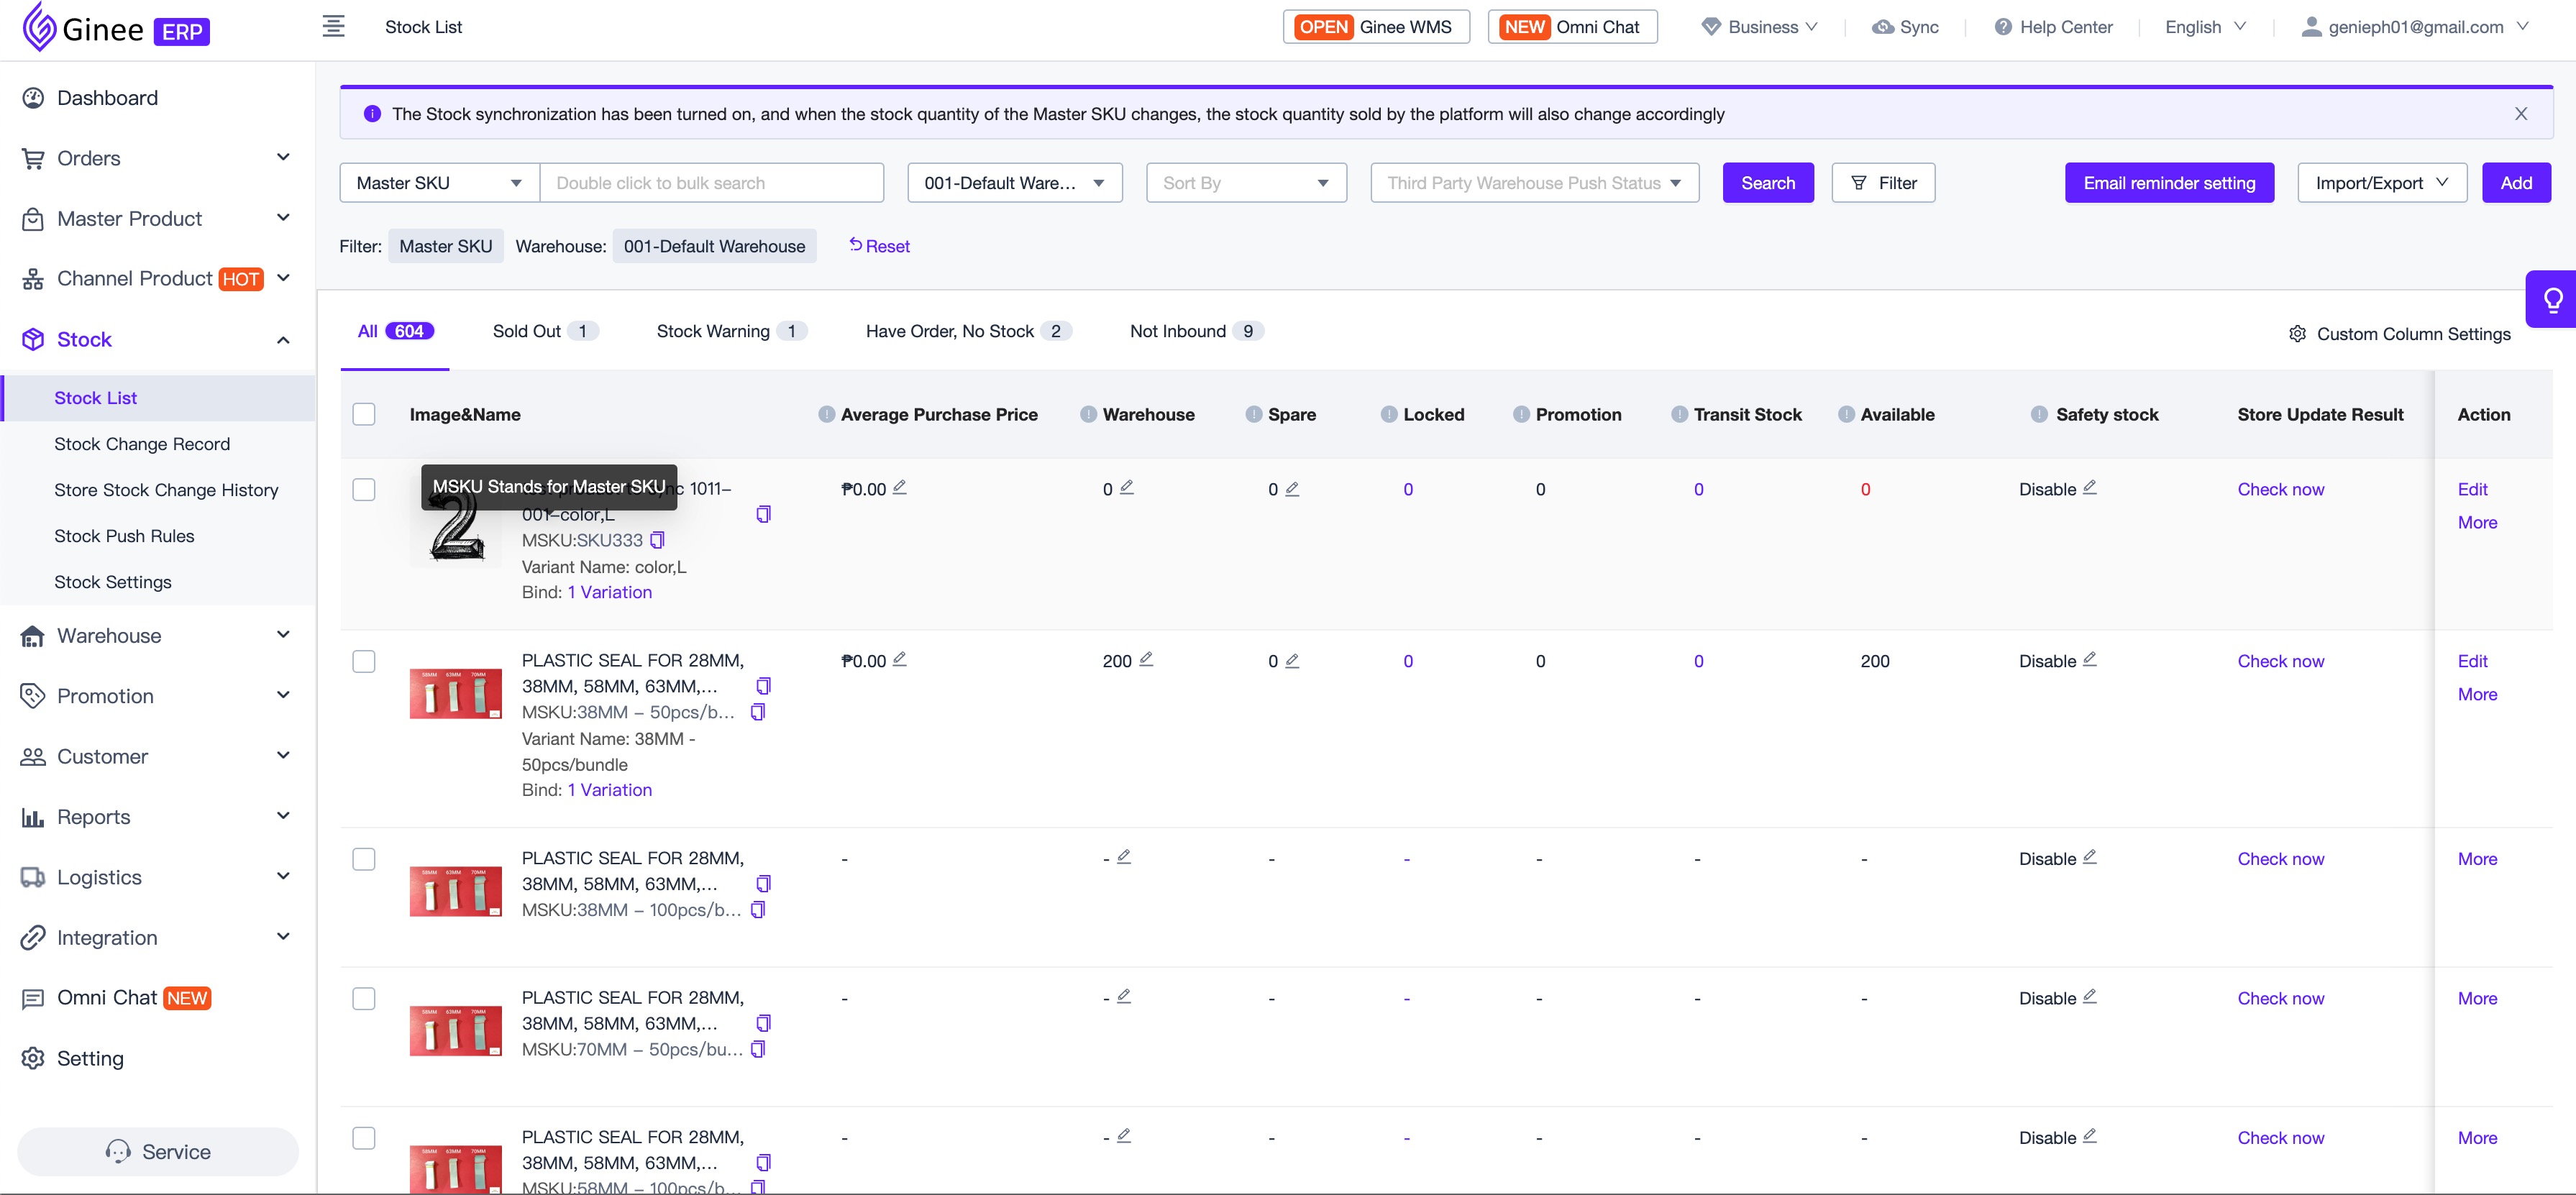
Task: Open Stock Change Record in sidebar
Action: pyautogui.click(x=142, y=444)
